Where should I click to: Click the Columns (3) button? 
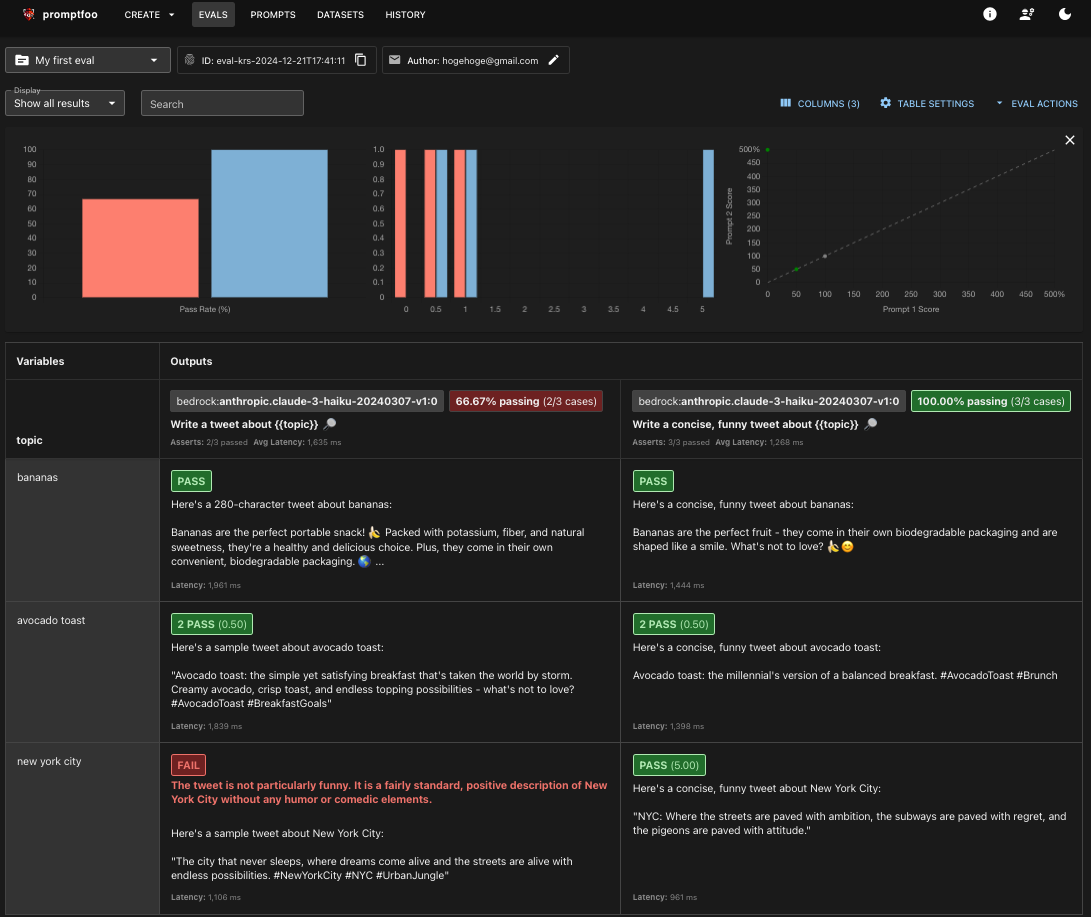[x=820, y=103]
